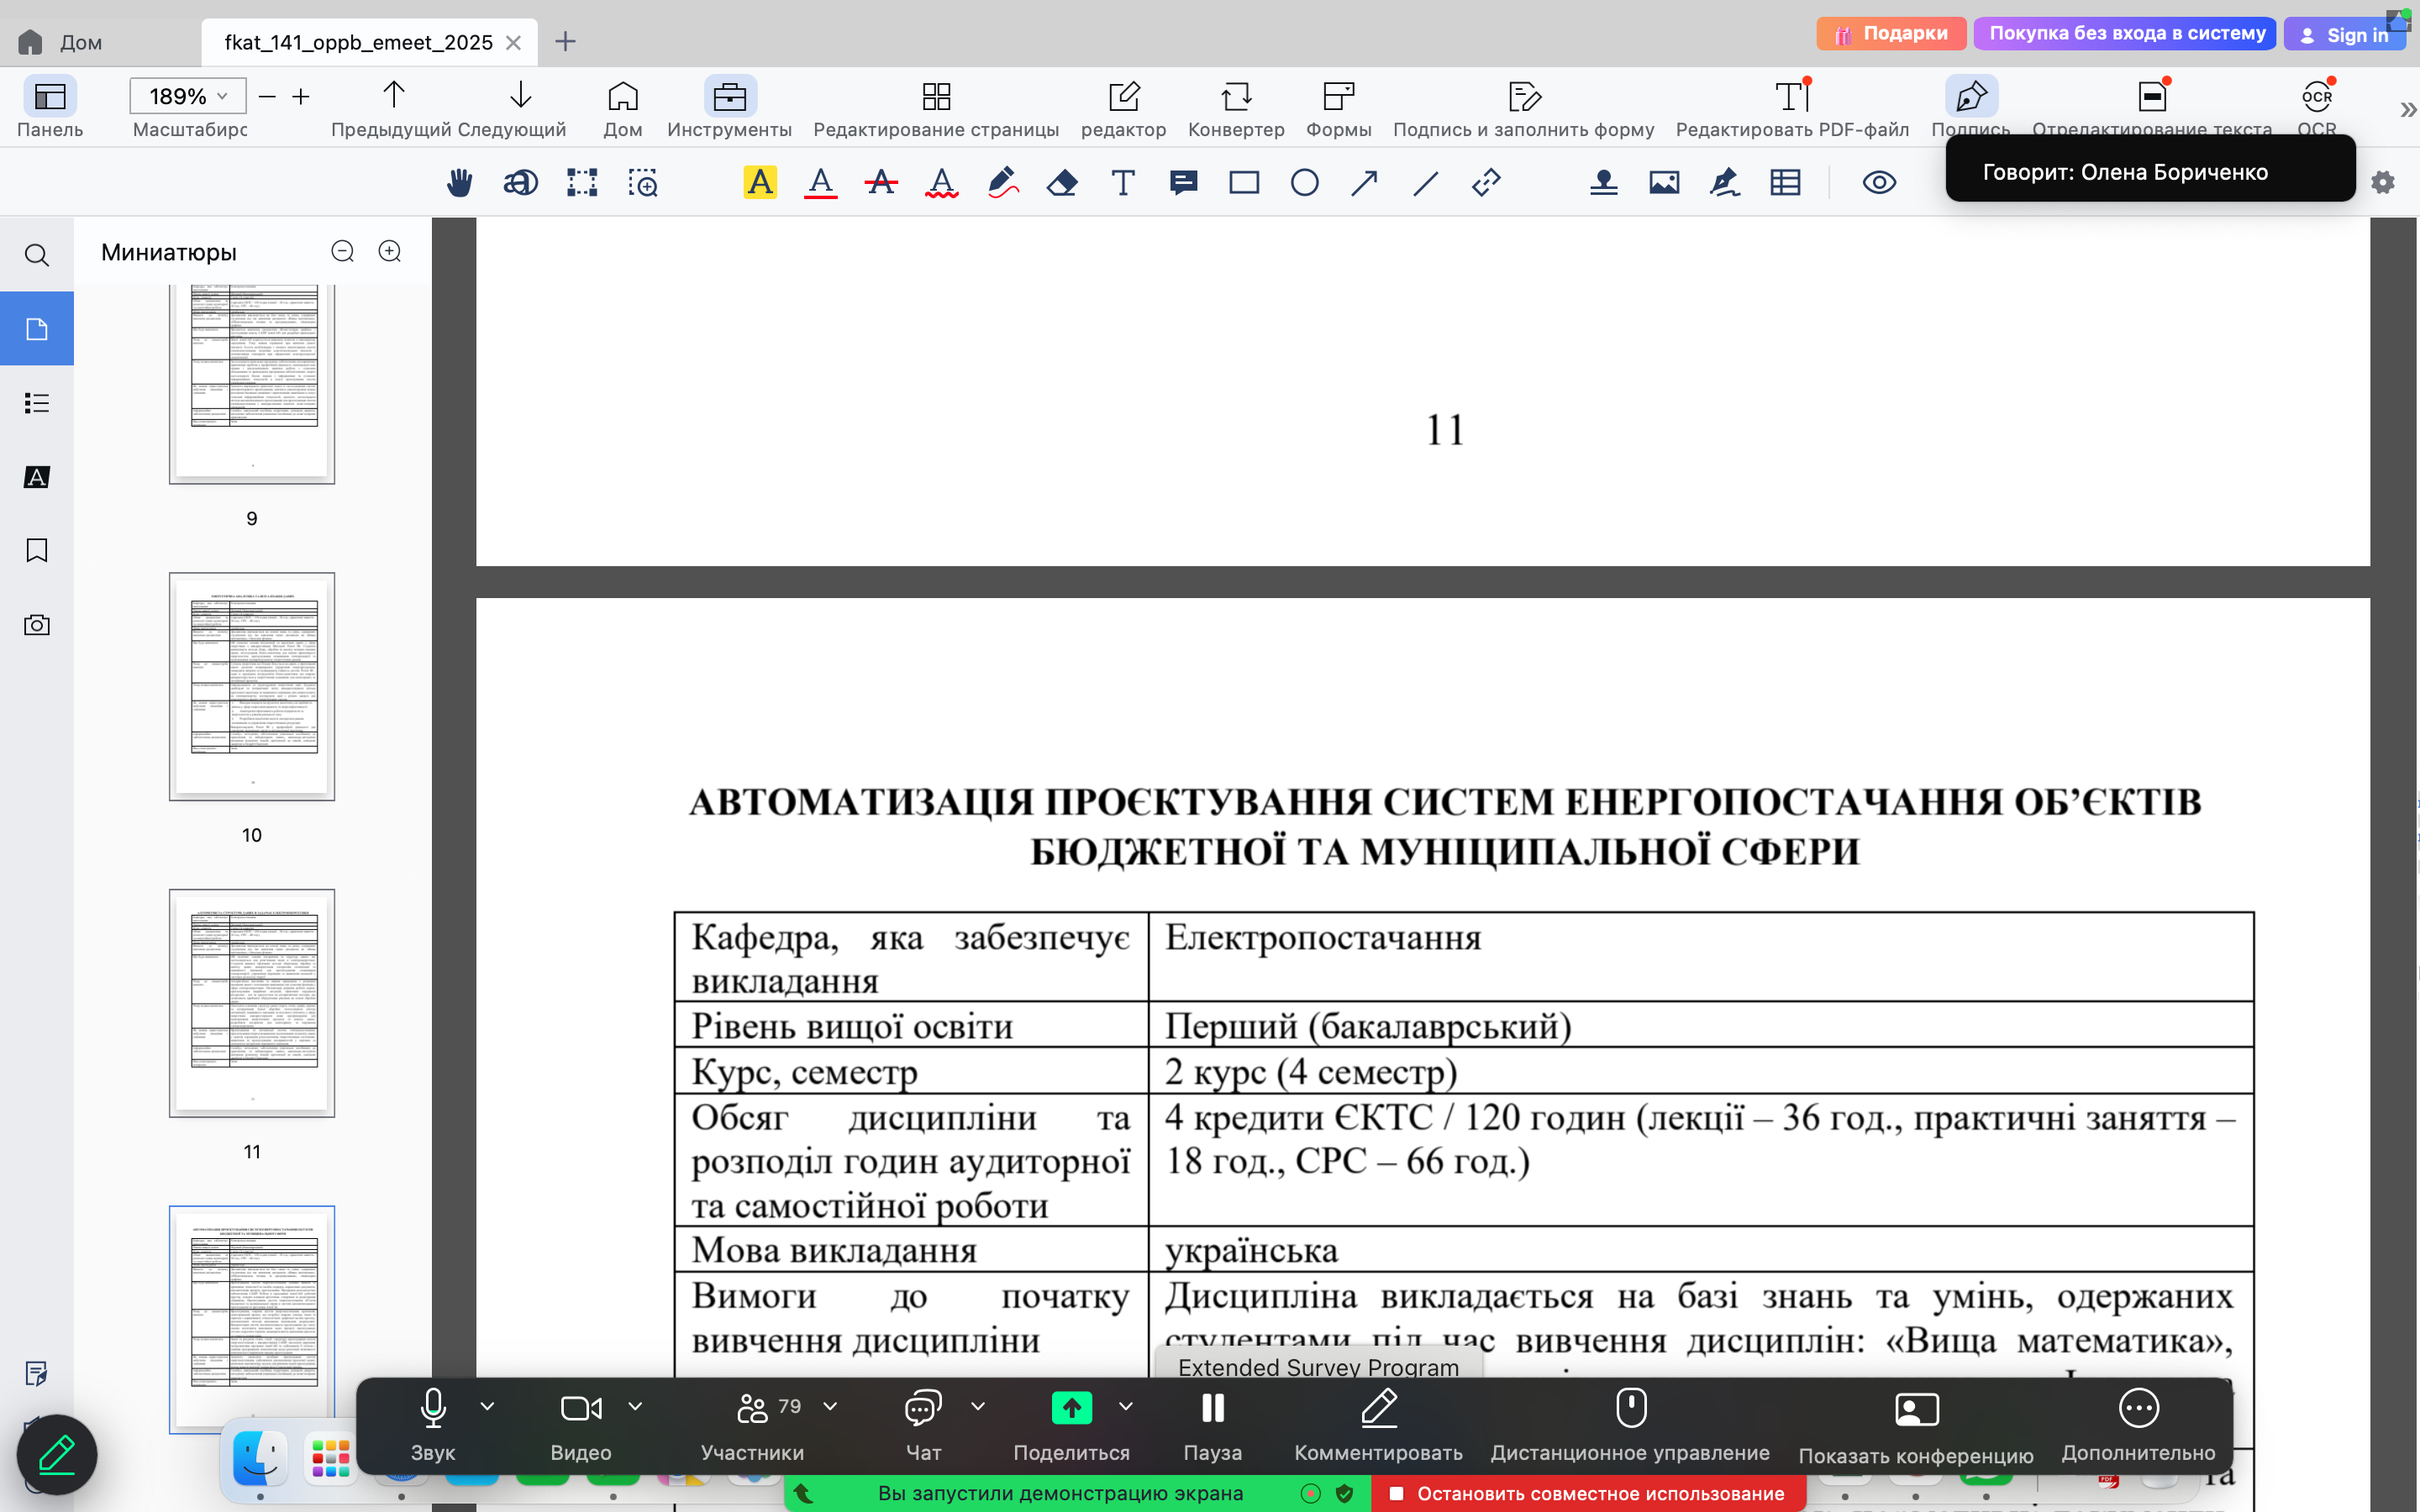Open the annotations sidebar panel
This screenshot has height=1512, width=2420.
click(x=37, y=477)
